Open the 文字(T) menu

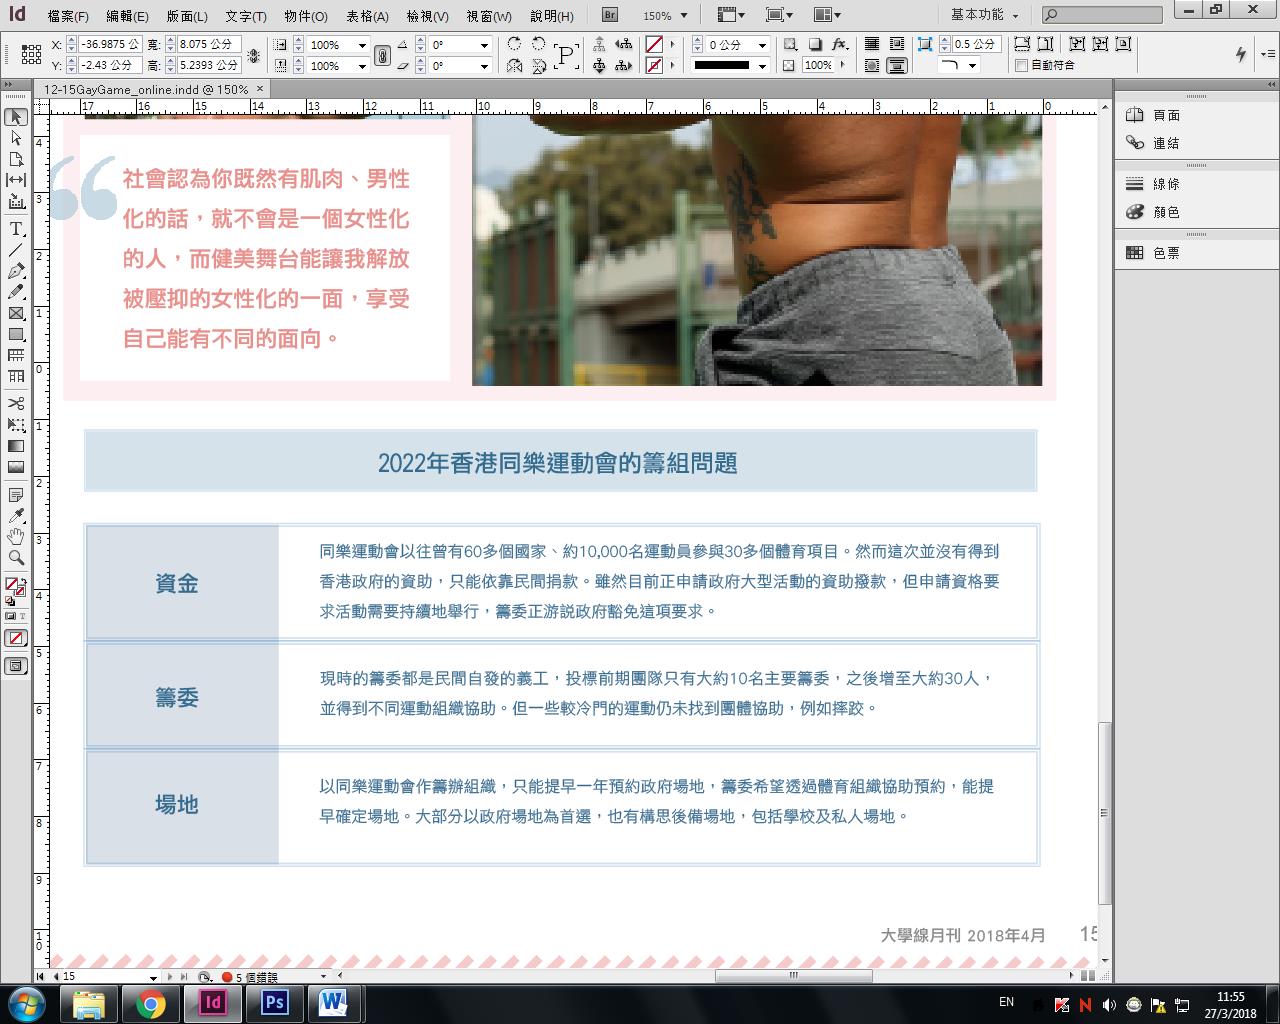[246, 16]
